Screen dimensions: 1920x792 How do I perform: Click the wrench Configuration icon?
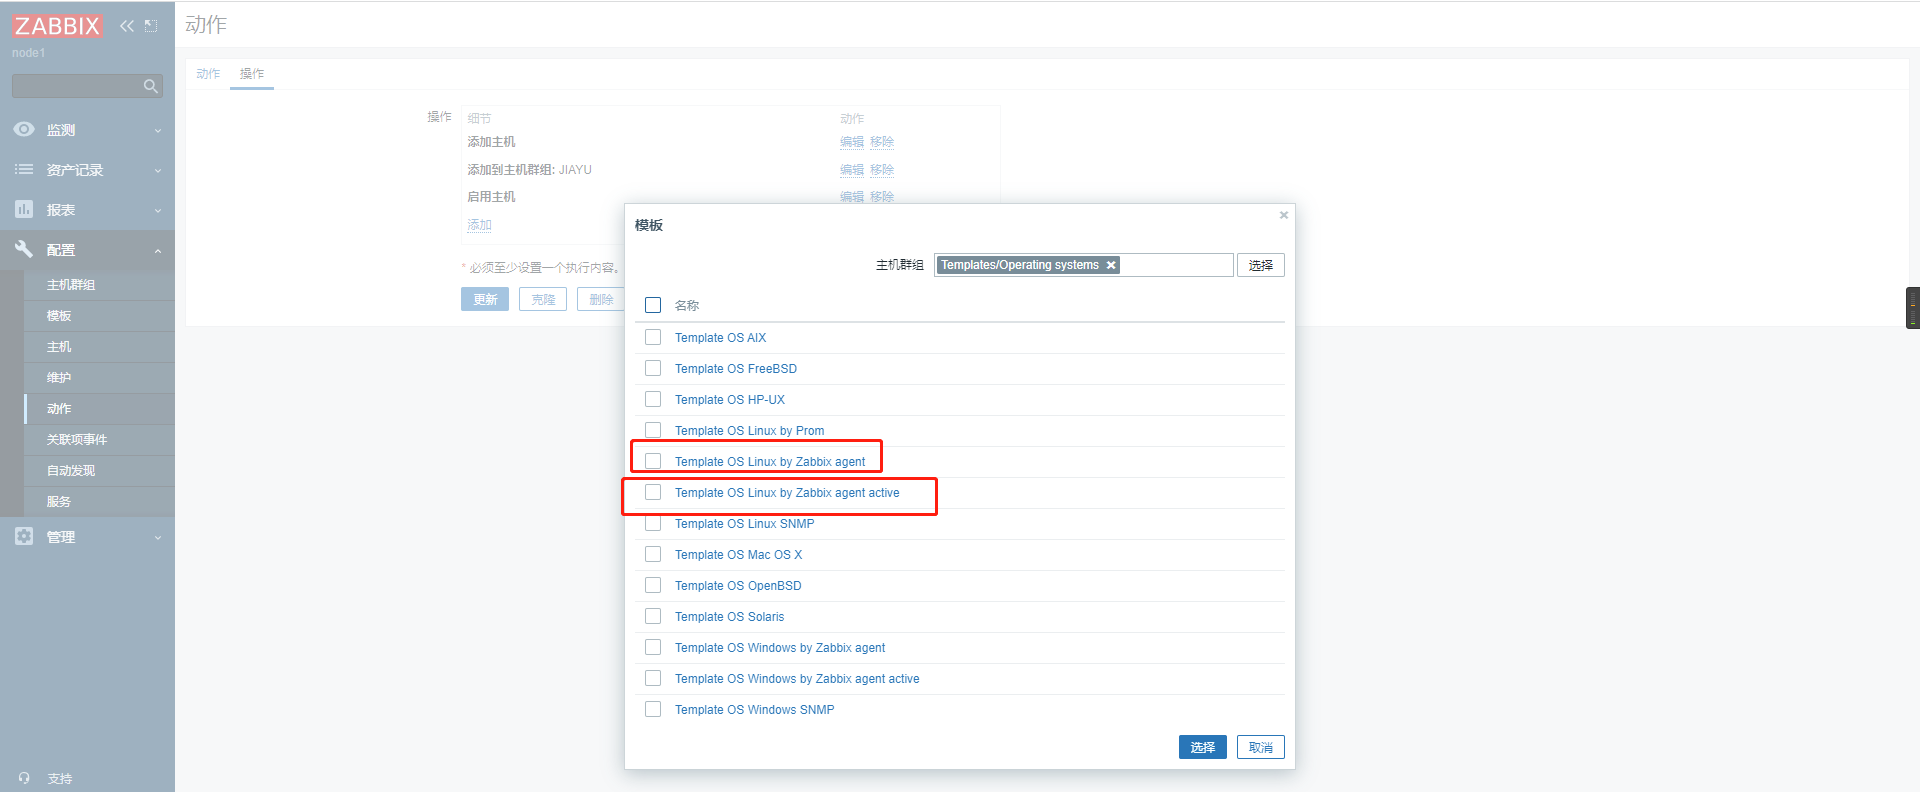24,249
